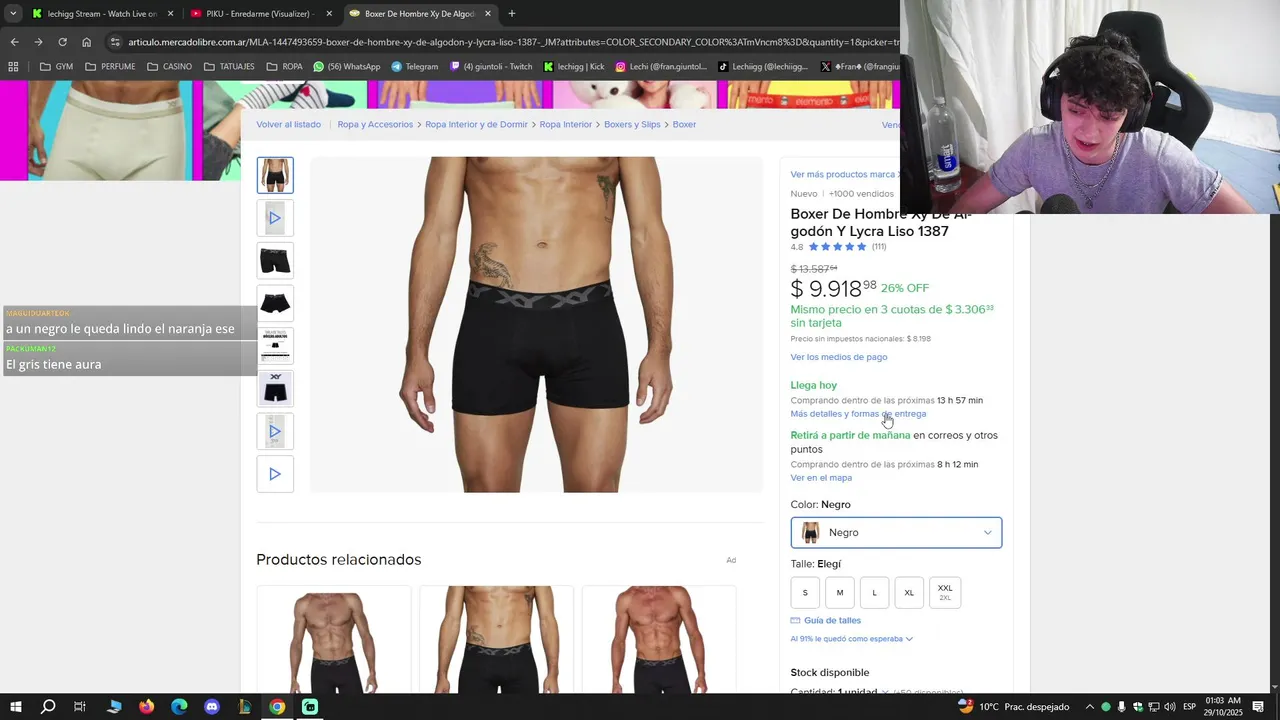Open the giuntoli - Twitch bookmark
The width and height of the screenshot is (1280, 720).
pyautogui.click(x=491, y=67)
